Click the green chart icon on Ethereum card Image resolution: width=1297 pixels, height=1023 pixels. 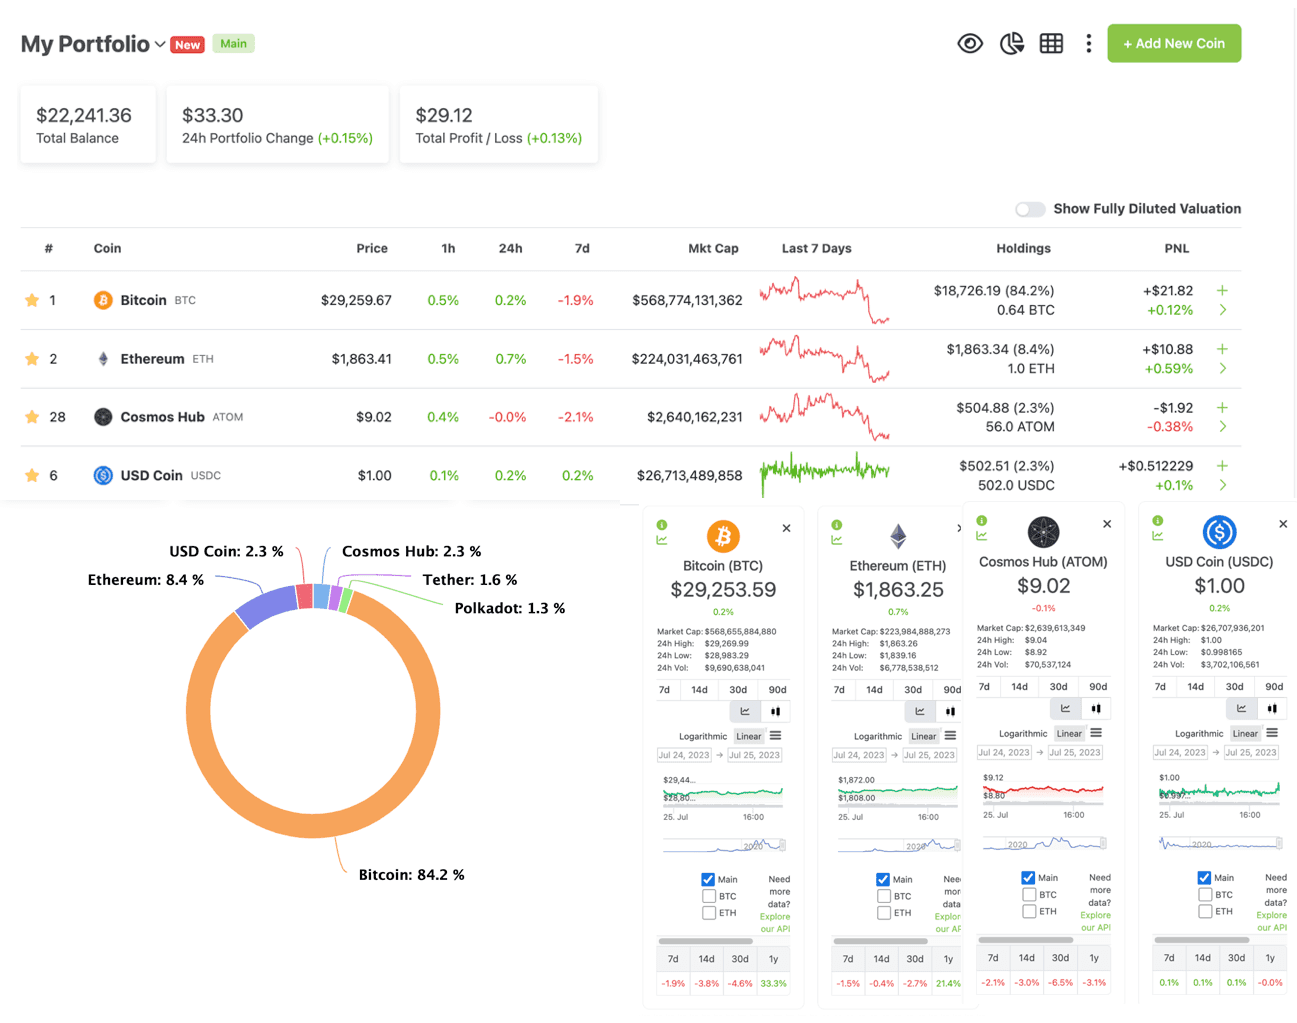tap(837, 540)
